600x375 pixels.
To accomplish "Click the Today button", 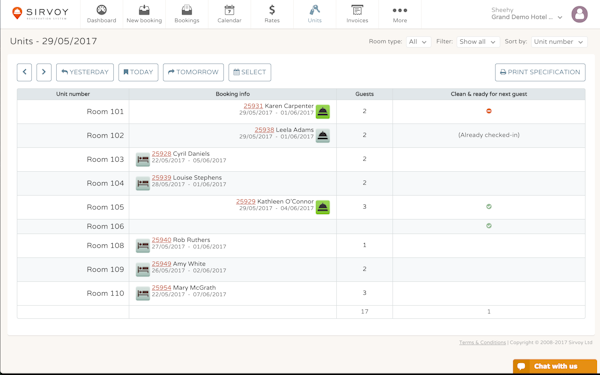I will point(138,72).
